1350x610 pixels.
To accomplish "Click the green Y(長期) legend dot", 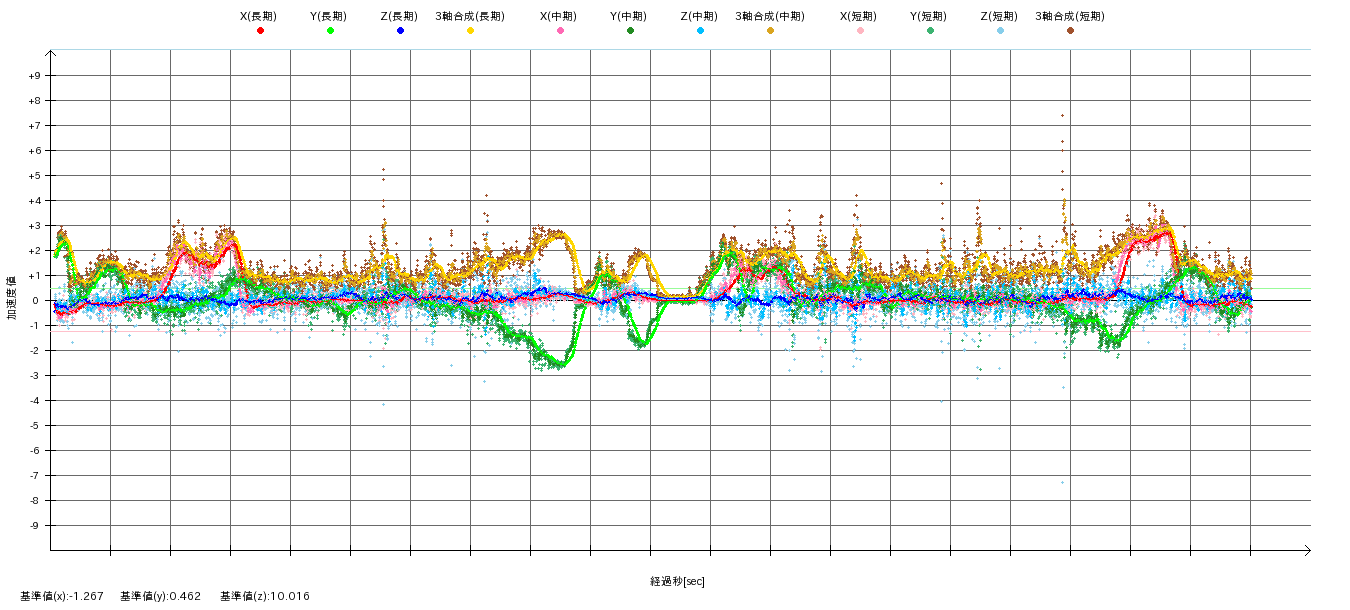I will (x=330, y=31).
